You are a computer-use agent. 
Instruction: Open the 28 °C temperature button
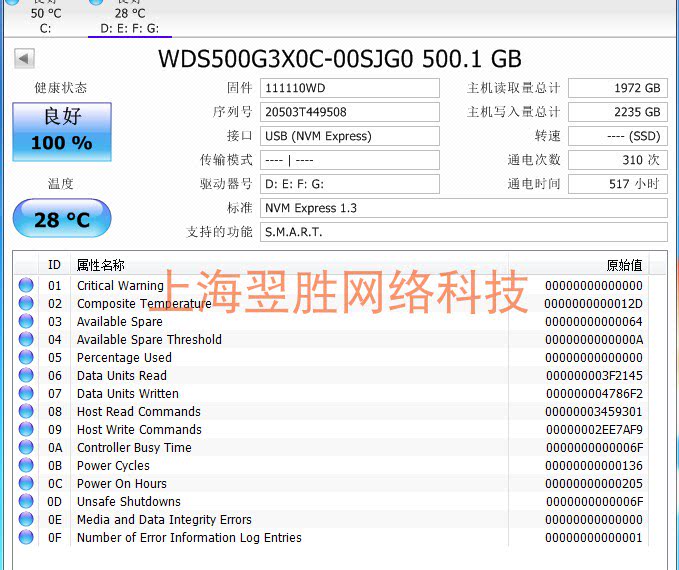click(x=62, y=218)
